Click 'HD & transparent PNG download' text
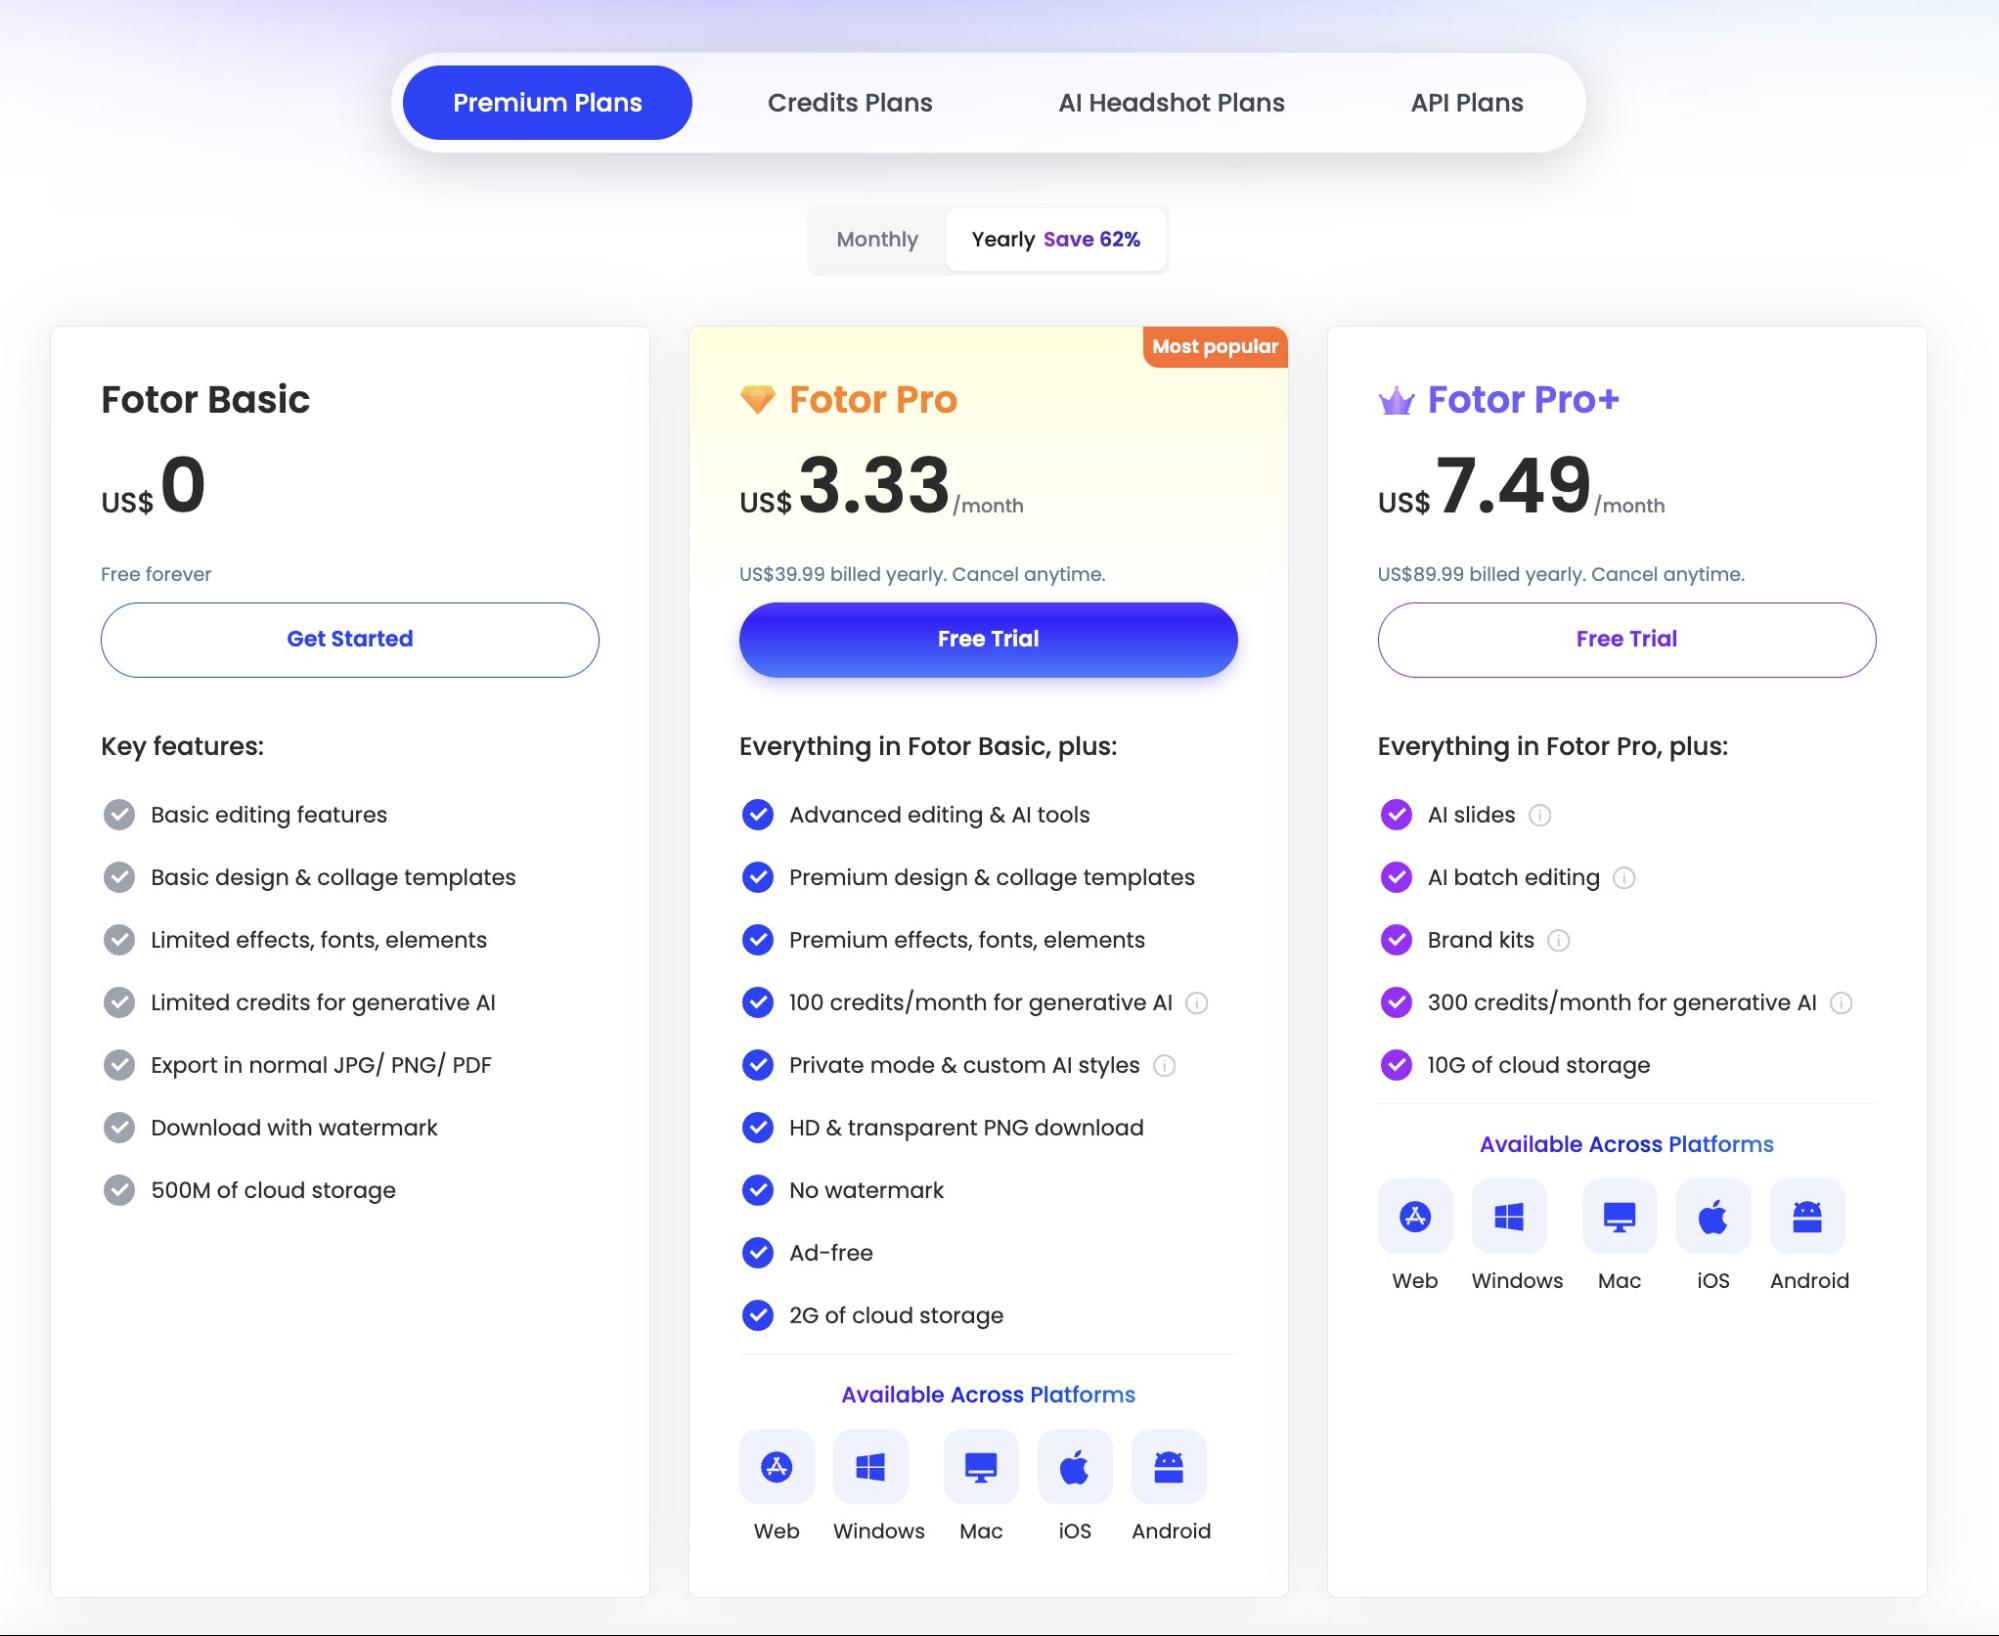This screenshot has width=1999, height=1636. (x=966, y=1128)
